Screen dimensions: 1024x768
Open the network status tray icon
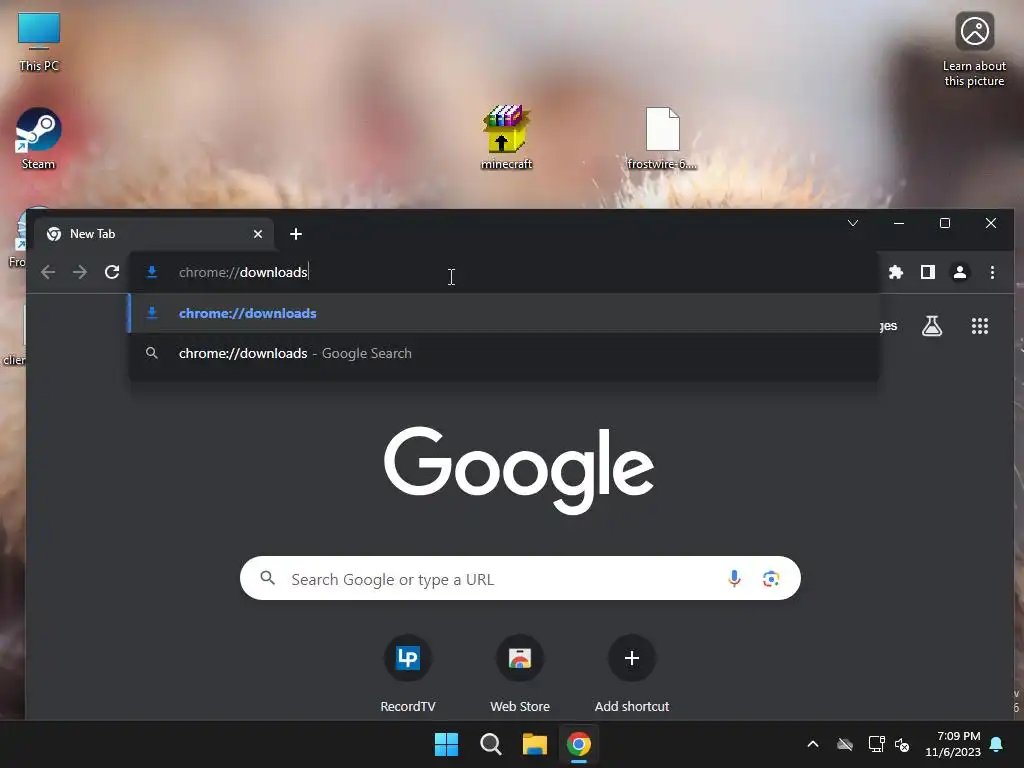click(x=876, y=744)
